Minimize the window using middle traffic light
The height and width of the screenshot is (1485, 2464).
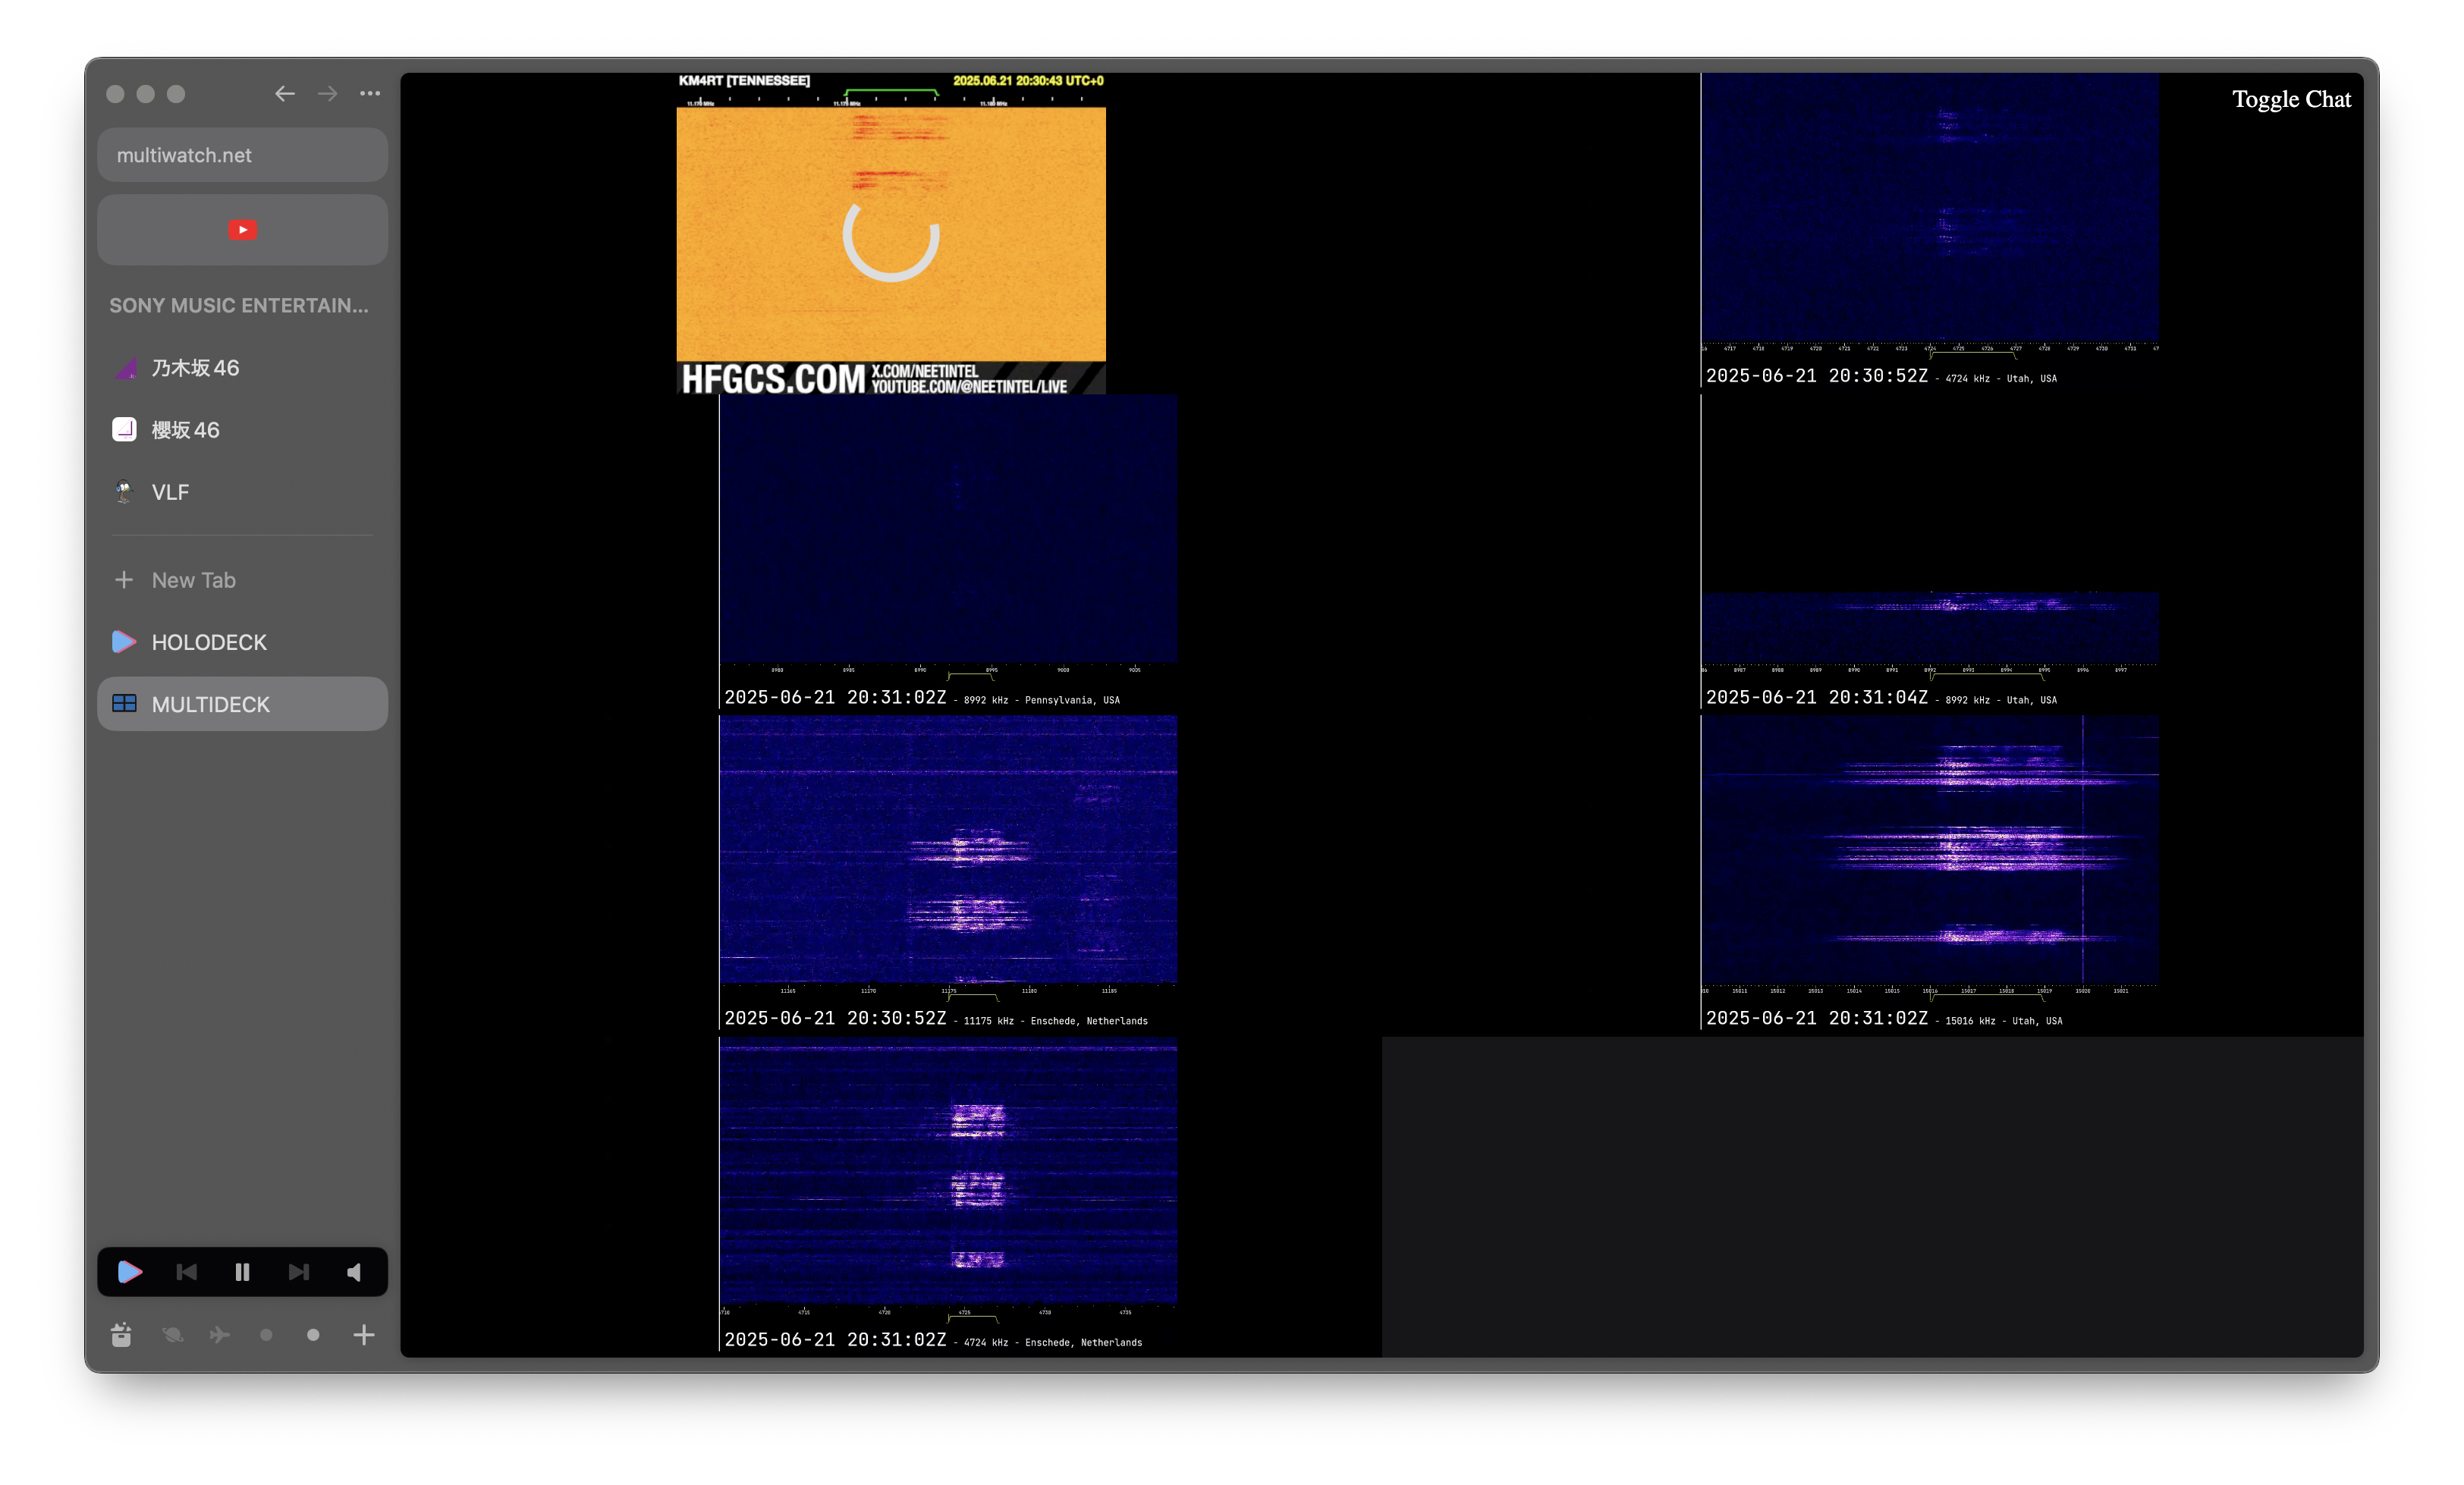pyautogui.click(x=146, y=94)
